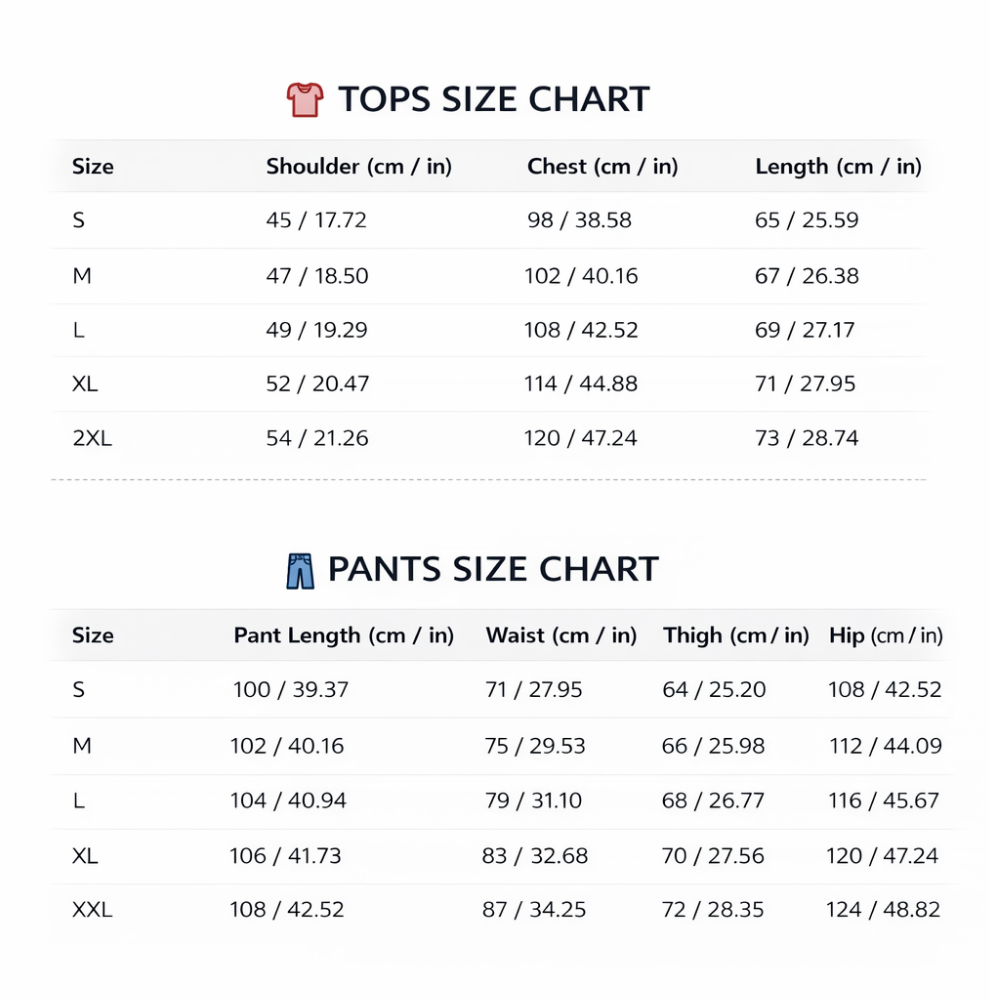Select shoulder value 45 / 17.72
Image resolution: width=1000 pixels, height=1000 pixels.
(x=316, y=221)
